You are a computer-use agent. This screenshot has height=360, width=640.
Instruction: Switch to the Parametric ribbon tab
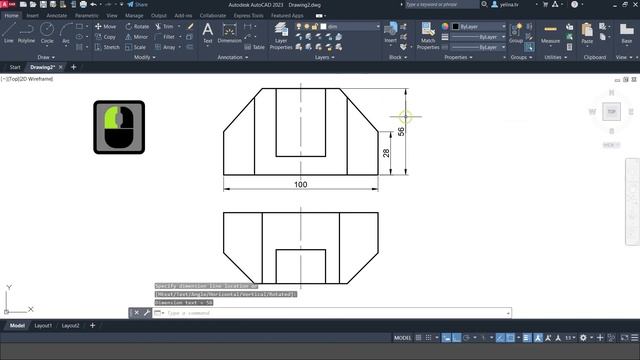coord(87,16)
